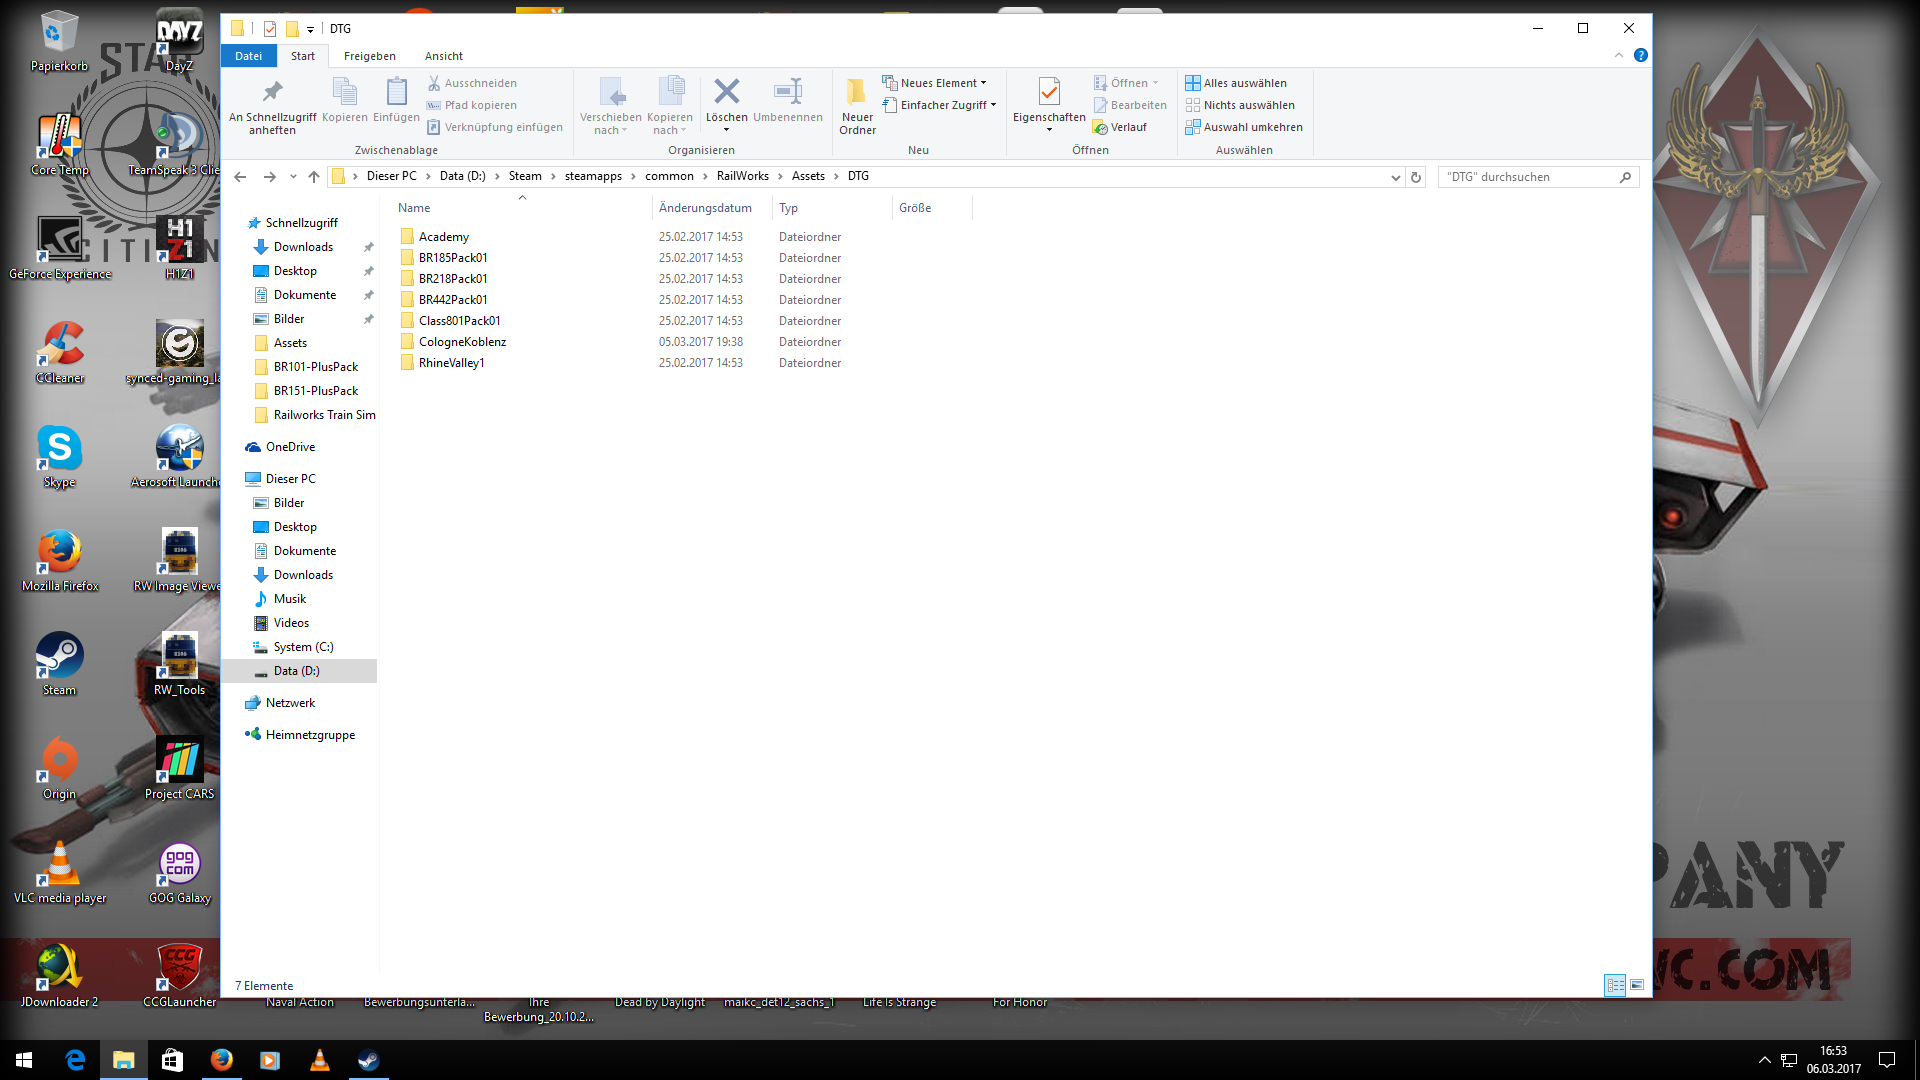Screen dimensions: 1920x1080
Task: Click Auswahl umkehren (invert selection)
Action: tap(1244, 127)
